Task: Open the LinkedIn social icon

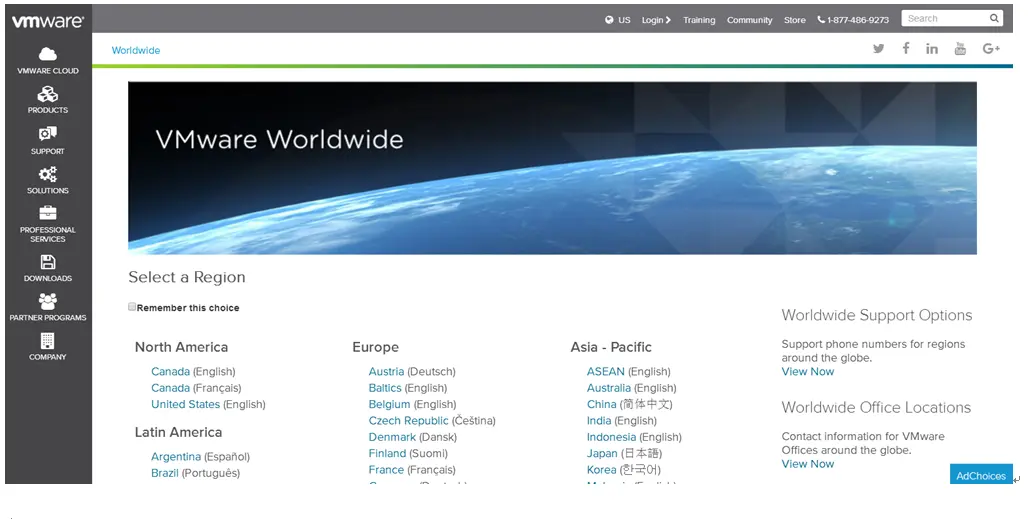Action: 931,49
